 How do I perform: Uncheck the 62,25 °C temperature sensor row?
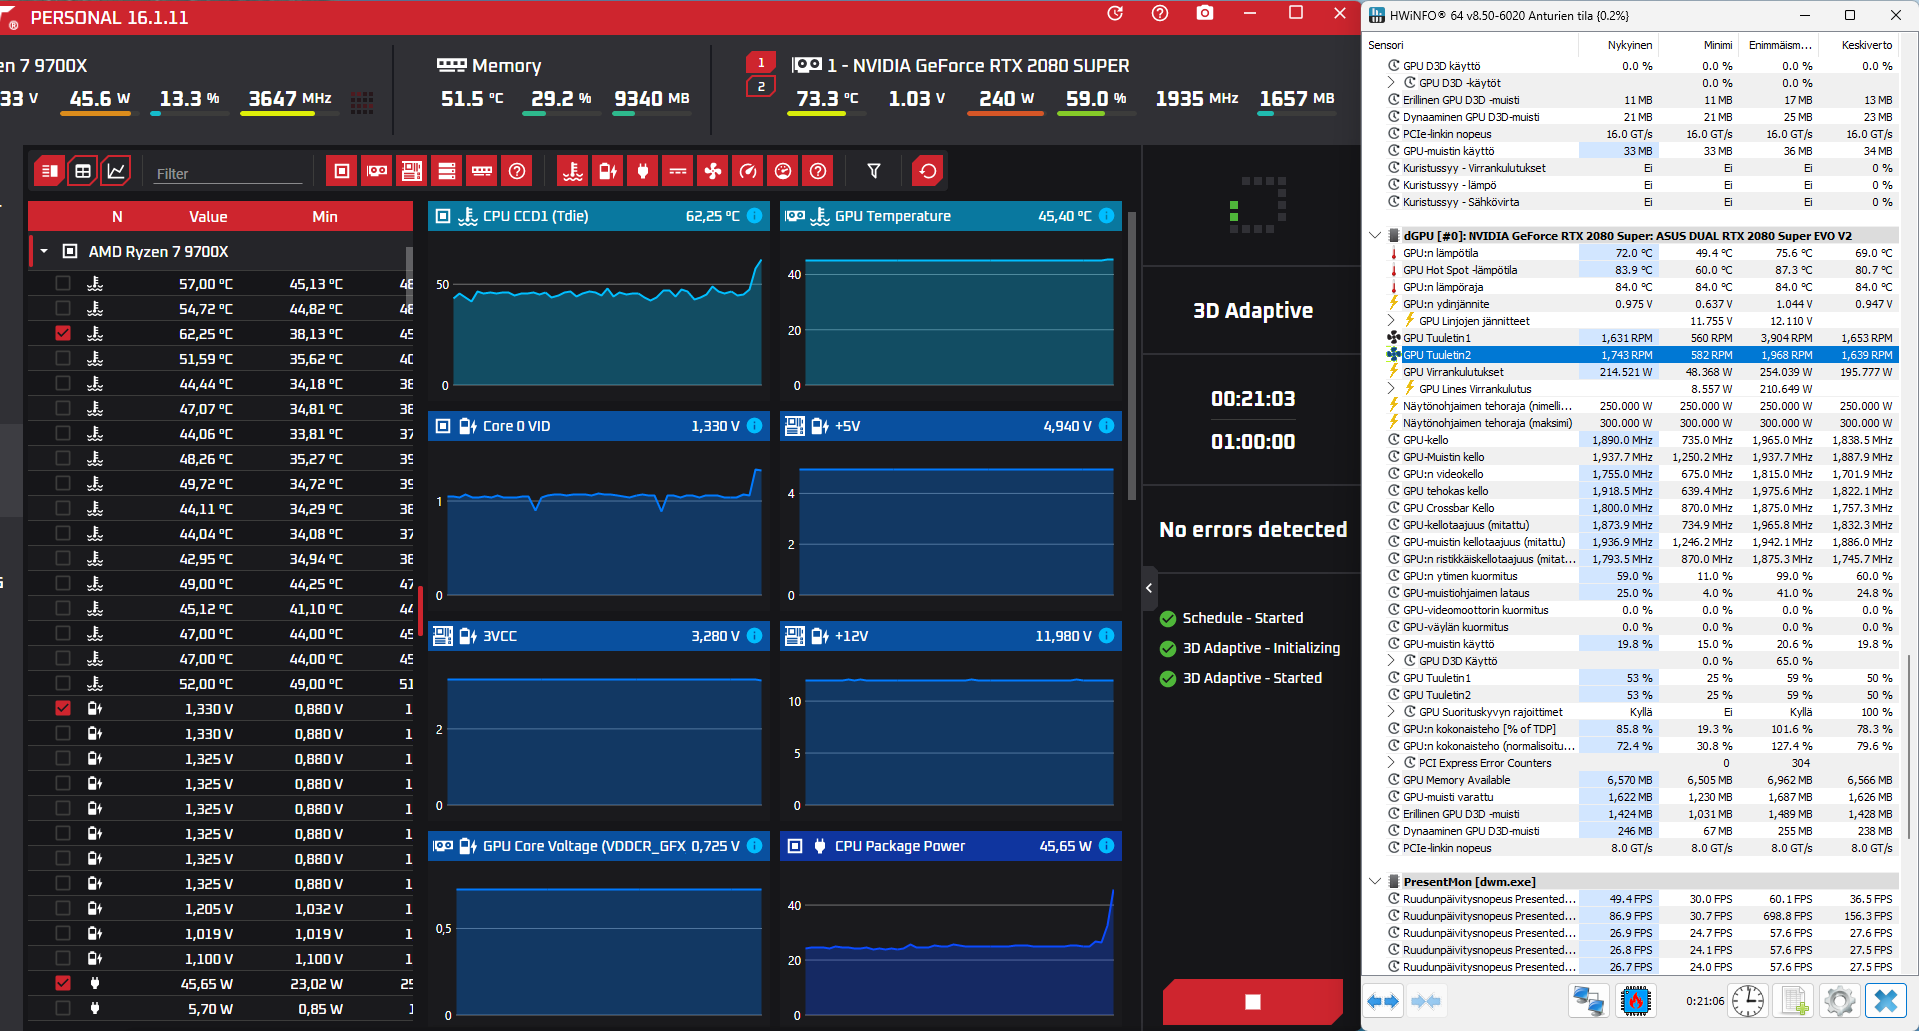point(63,334)
